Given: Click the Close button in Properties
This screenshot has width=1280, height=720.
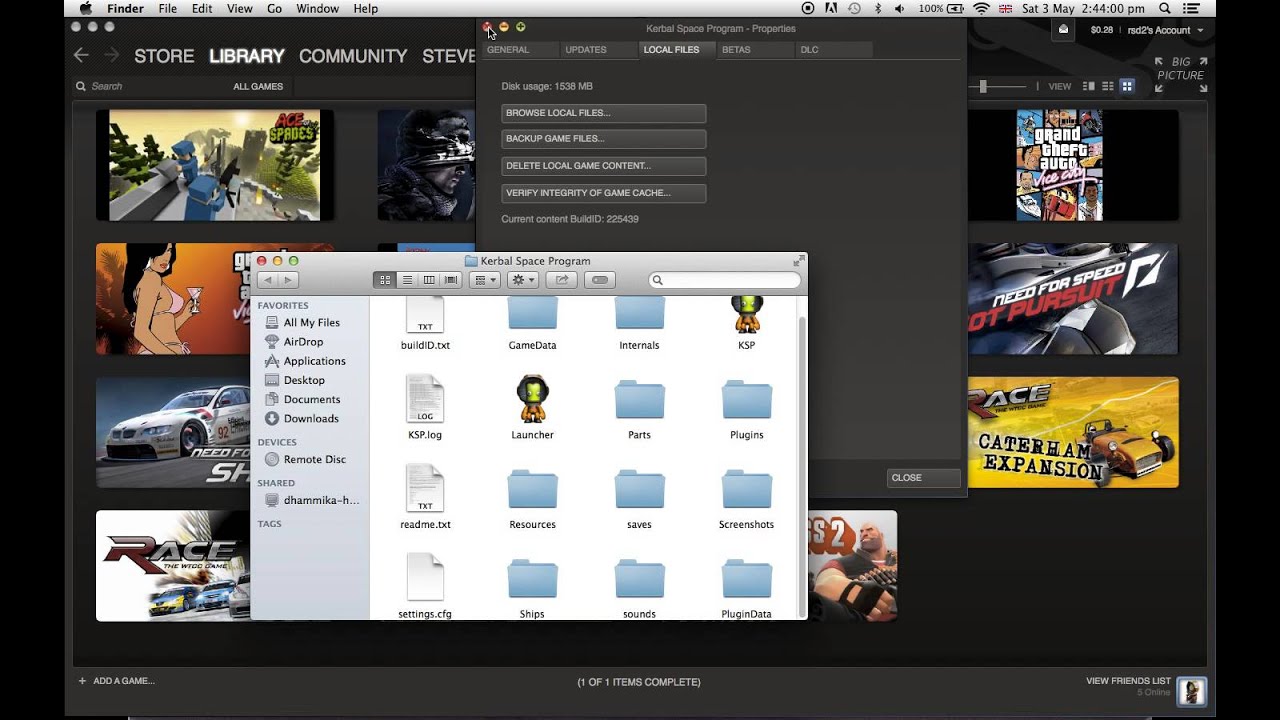Looking at the screenshot, I should 923,478.
